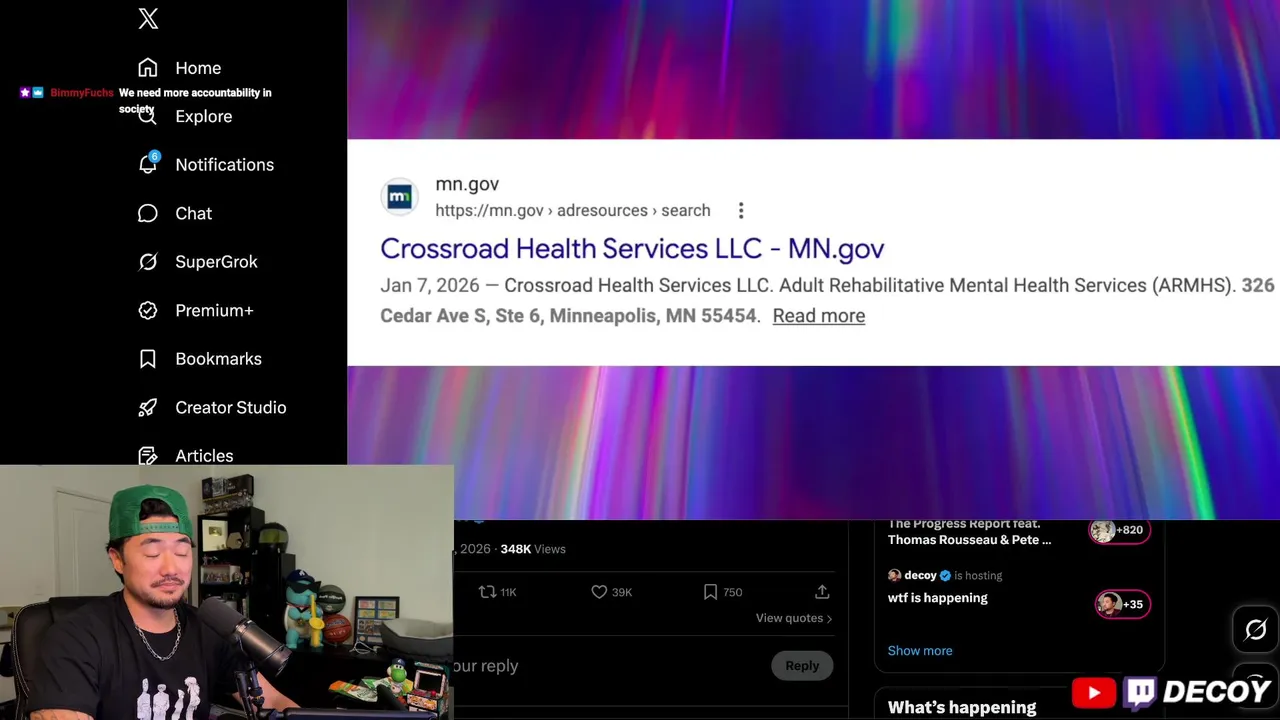This screenshot has width=1280, height=720.
Task: Open the three-dot result options menu
Action: (741, 211)
